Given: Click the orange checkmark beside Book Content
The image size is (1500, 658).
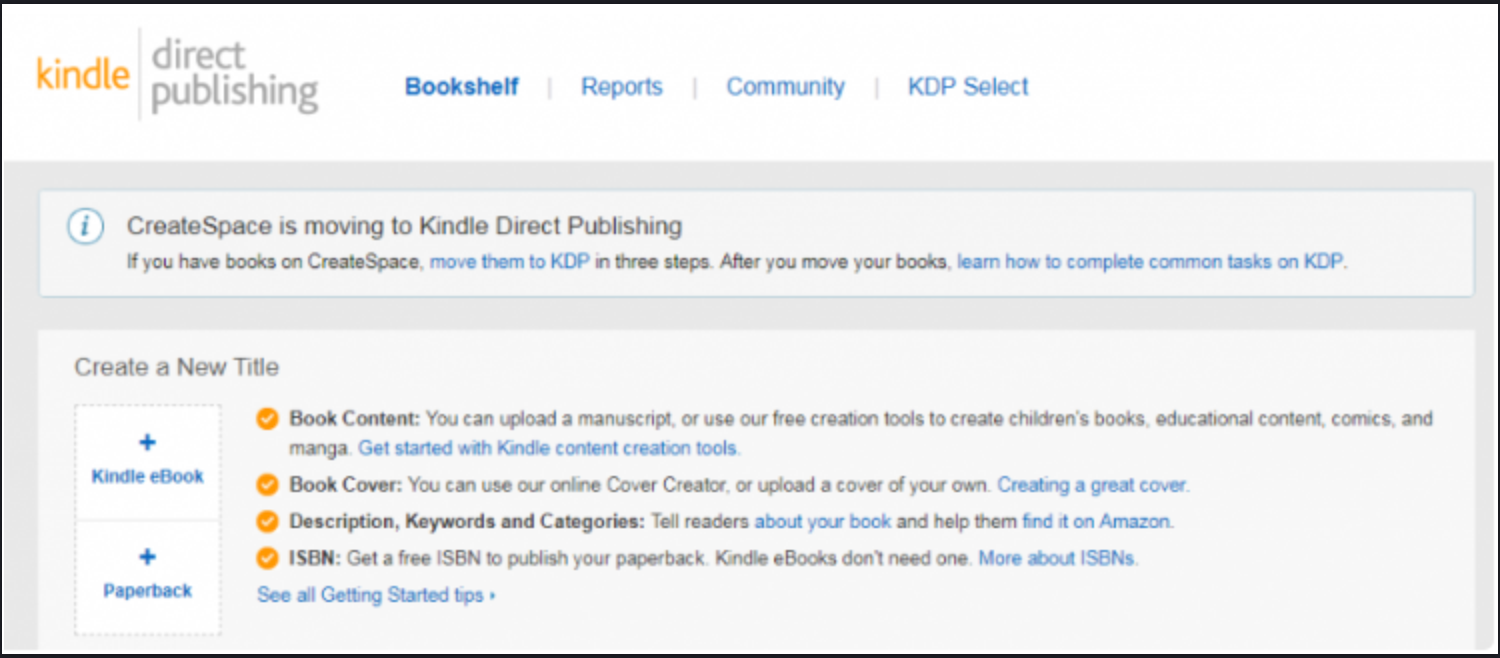Looking at the screenshot, I should 267,419.
